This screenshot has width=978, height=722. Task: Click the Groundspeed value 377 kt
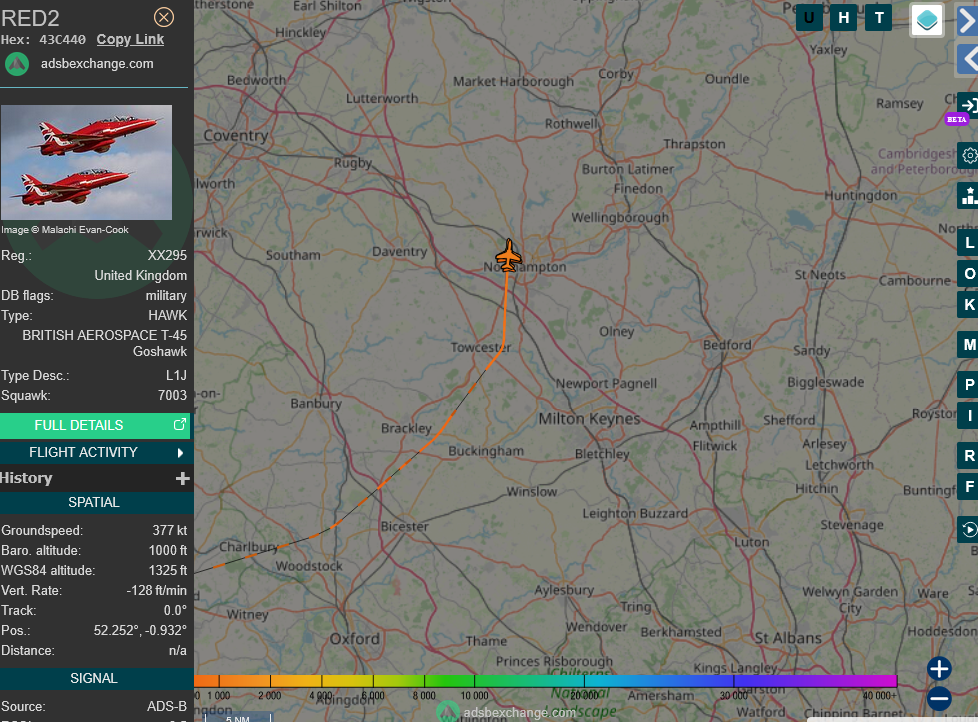point(170,531)
